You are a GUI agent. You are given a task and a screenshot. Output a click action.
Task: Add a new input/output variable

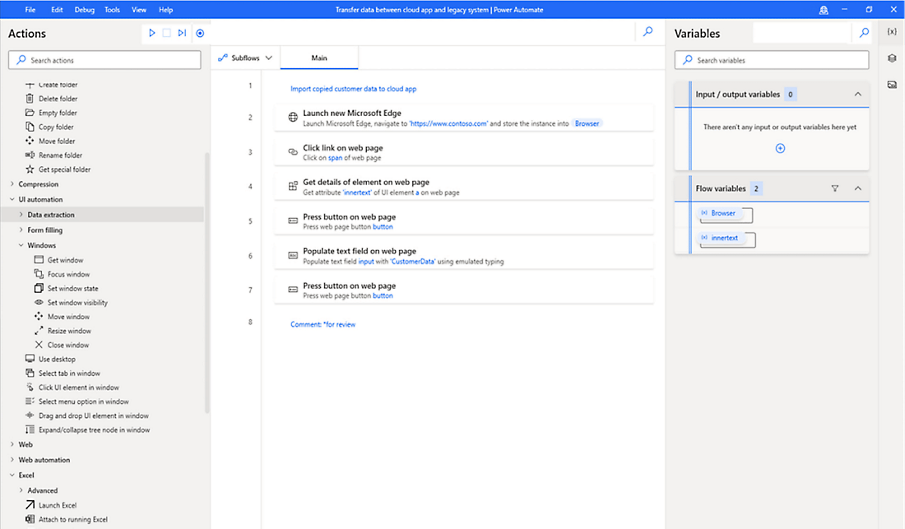coord(780,148)
